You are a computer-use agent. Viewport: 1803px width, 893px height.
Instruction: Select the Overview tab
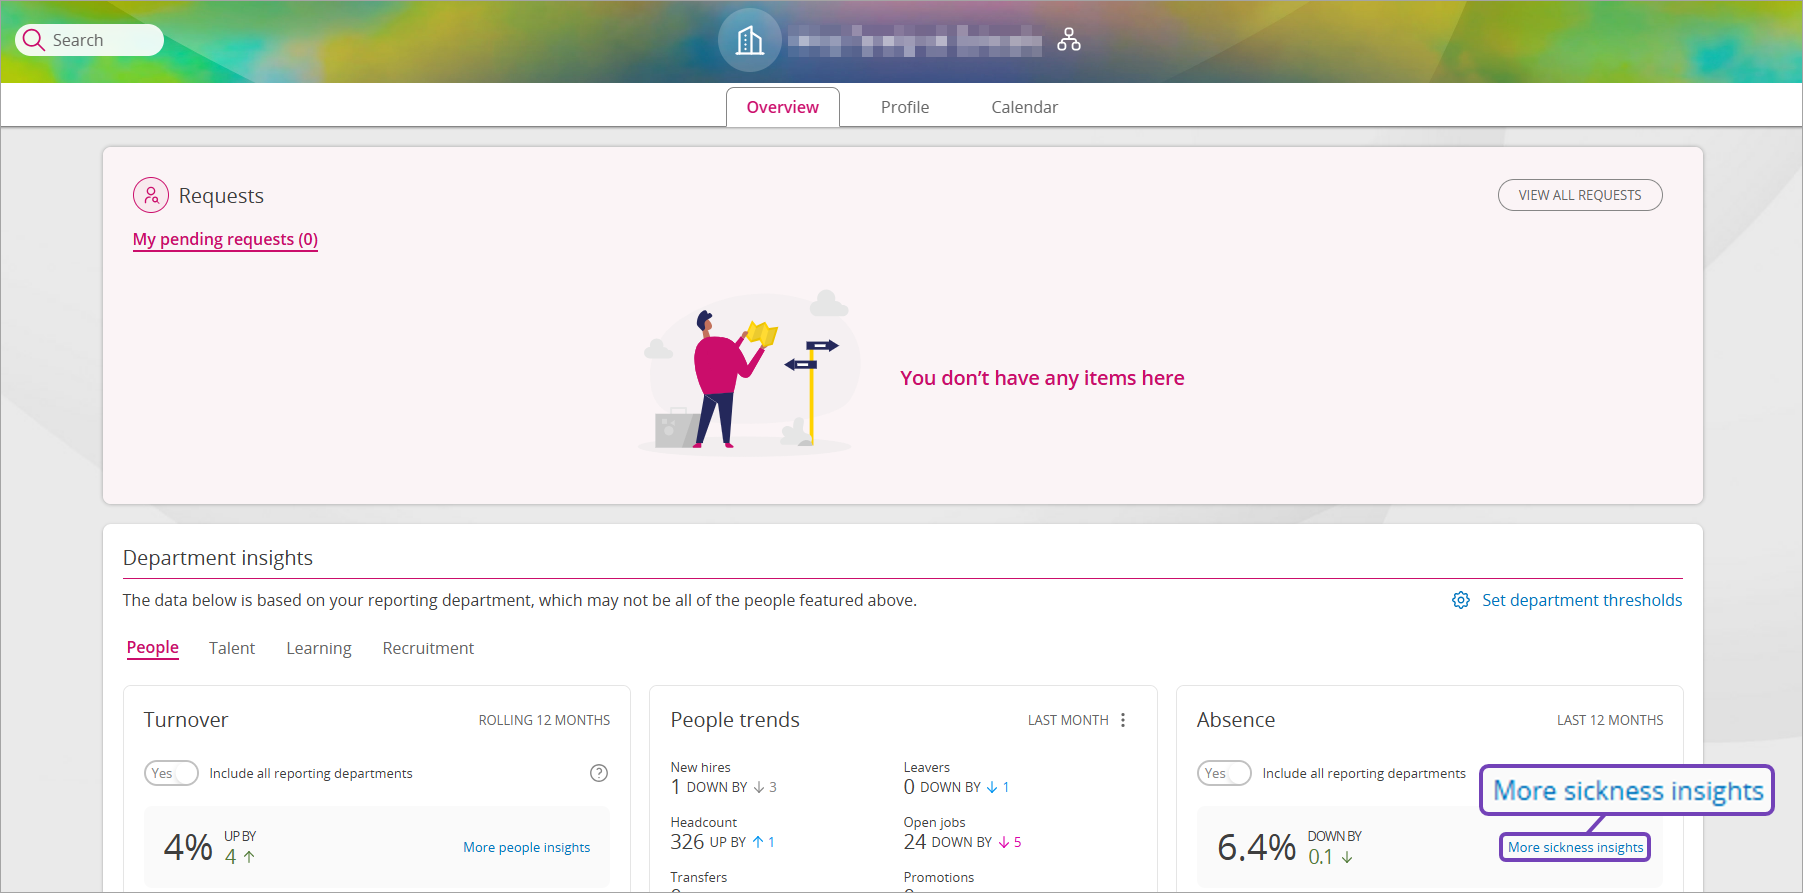click(x=782, y=107)
